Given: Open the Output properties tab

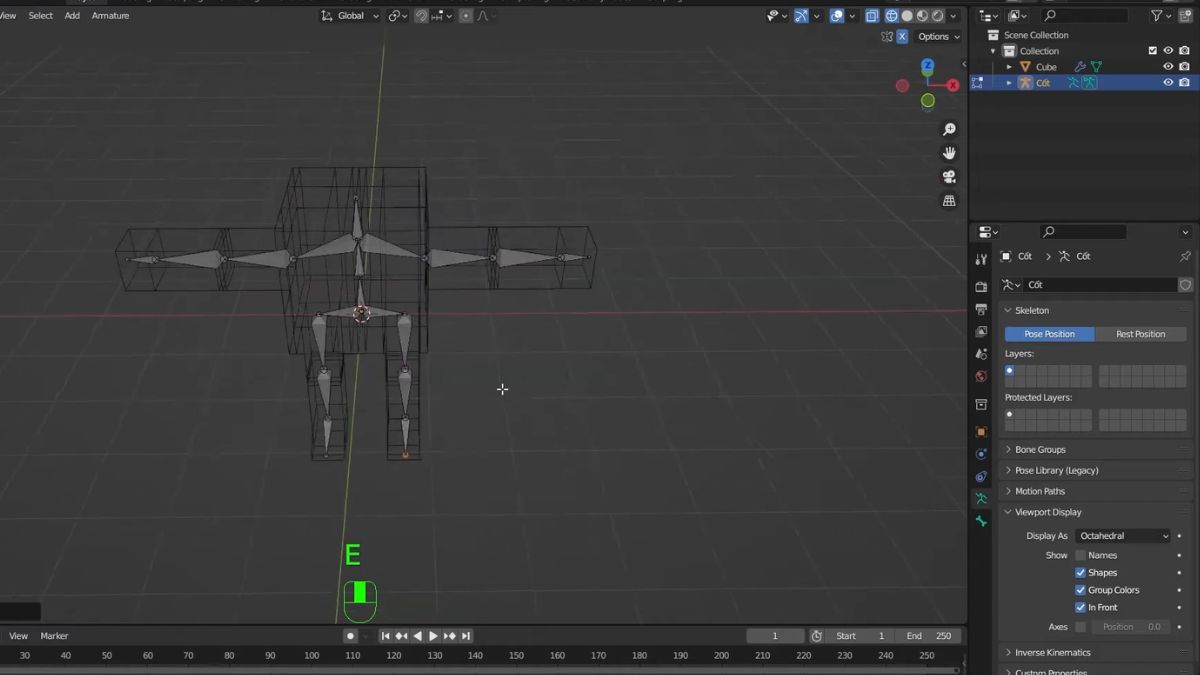Looking at the screenshot, I should (x=981, y=309).
